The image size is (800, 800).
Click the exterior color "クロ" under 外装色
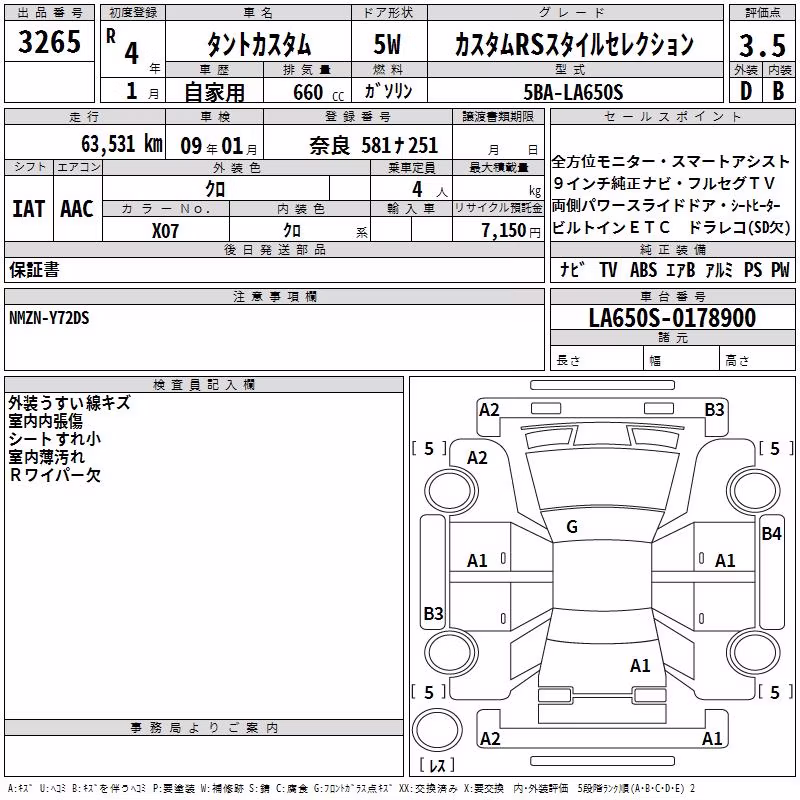pos(215,189)
